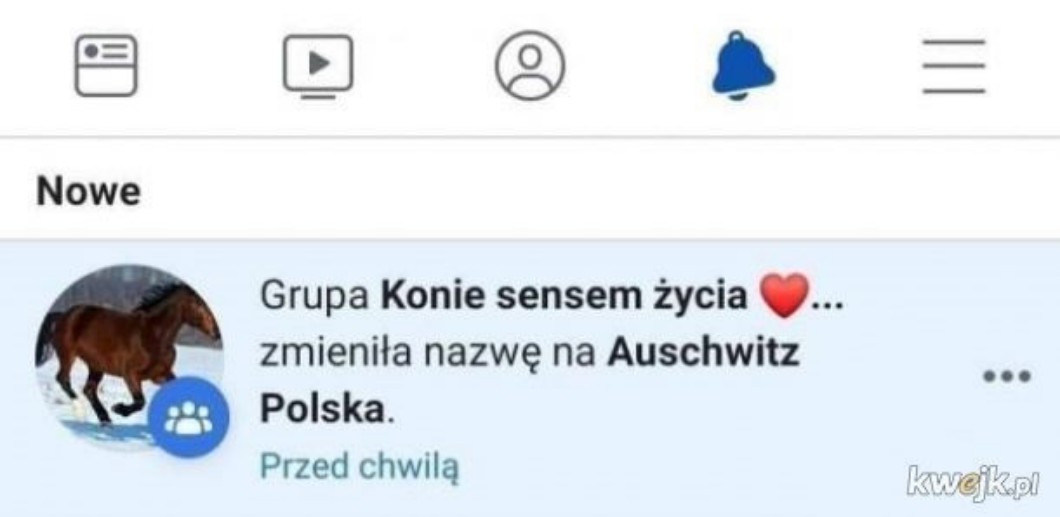The height and width of the screenshot is (517, 1060).
Task: Open the group name Konie sensem życia
Action: (564, 297)
